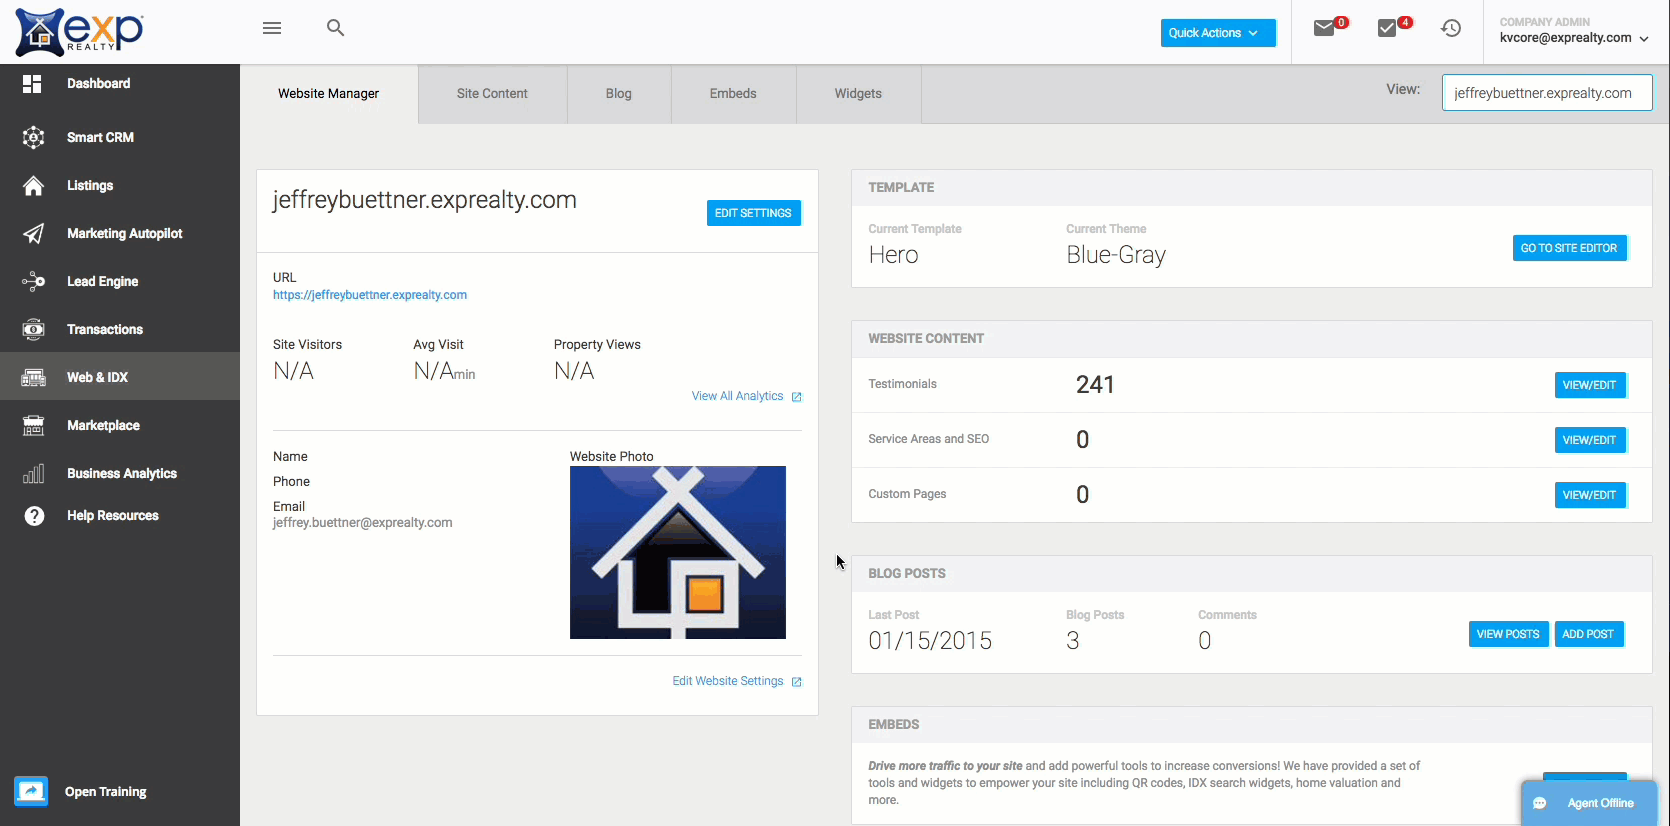Click the Marketing Autopilot paper plane icon
The image size is (1670, 826).
pyautogui.click(x=33, y=233)
